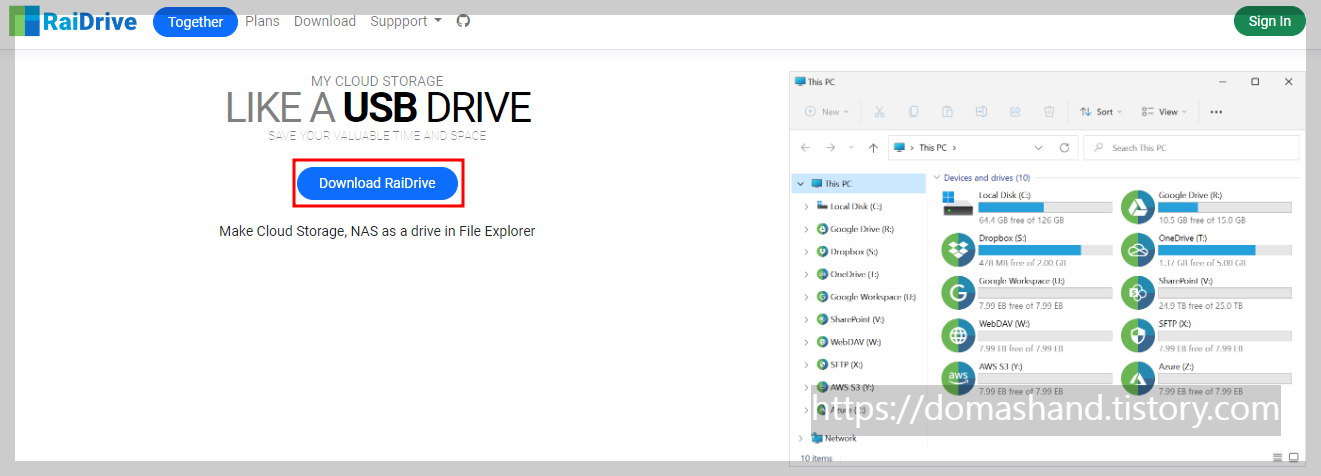Click the This PC breadcrumb in address bar
The height and width of the screenshot is (476, 1321).
932,148
